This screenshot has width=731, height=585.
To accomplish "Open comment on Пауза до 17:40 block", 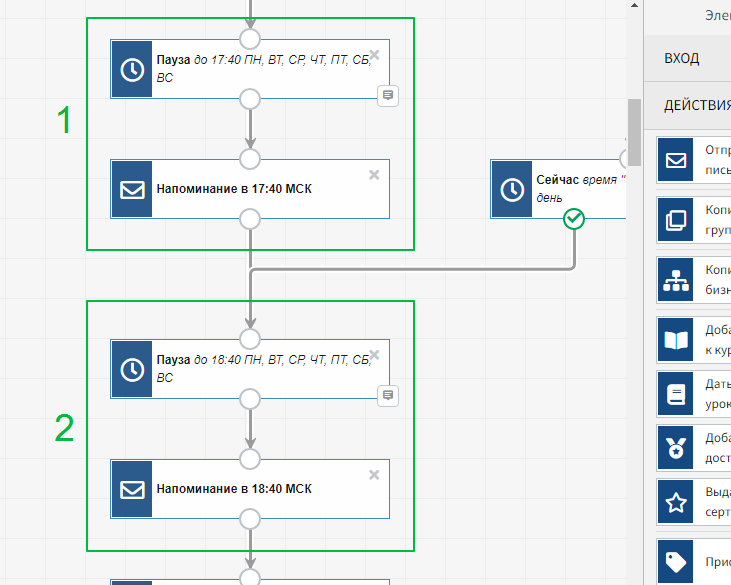I will coord(388,96).
